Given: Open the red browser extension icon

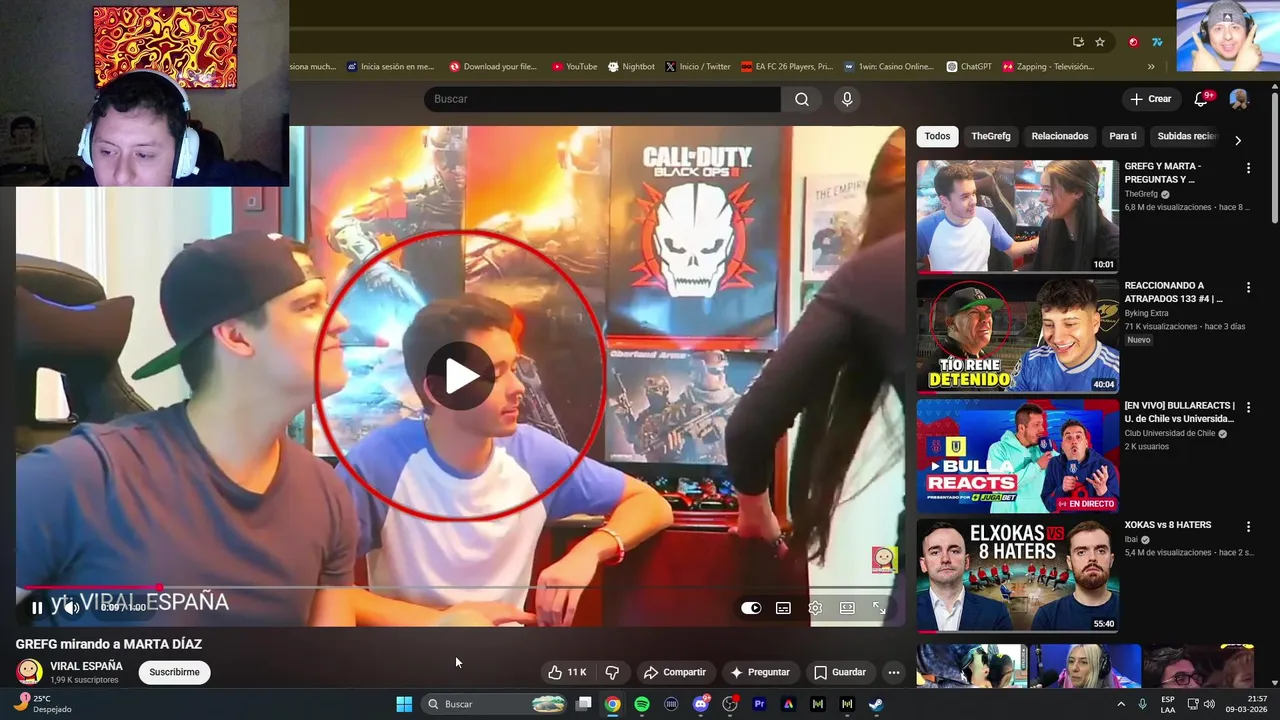Looking at the screenshot, I should pyautogui.click(x=1133, y=42).
